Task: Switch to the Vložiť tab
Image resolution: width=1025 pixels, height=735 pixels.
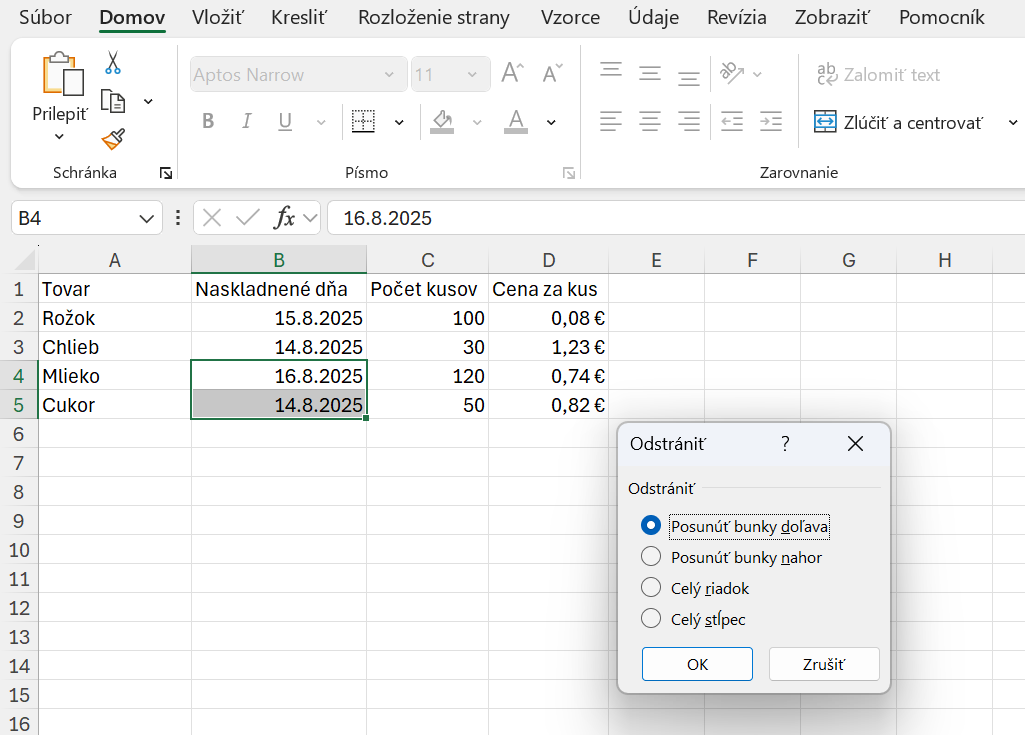Action: tap(218, 18)
